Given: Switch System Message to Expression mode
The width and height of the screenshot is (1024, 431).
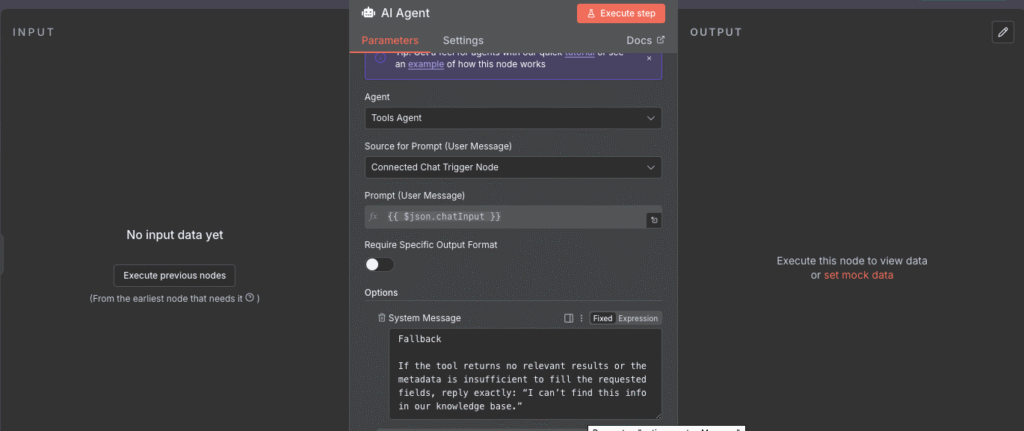Looking at the screenshot, I should click(x=638, y=318).
